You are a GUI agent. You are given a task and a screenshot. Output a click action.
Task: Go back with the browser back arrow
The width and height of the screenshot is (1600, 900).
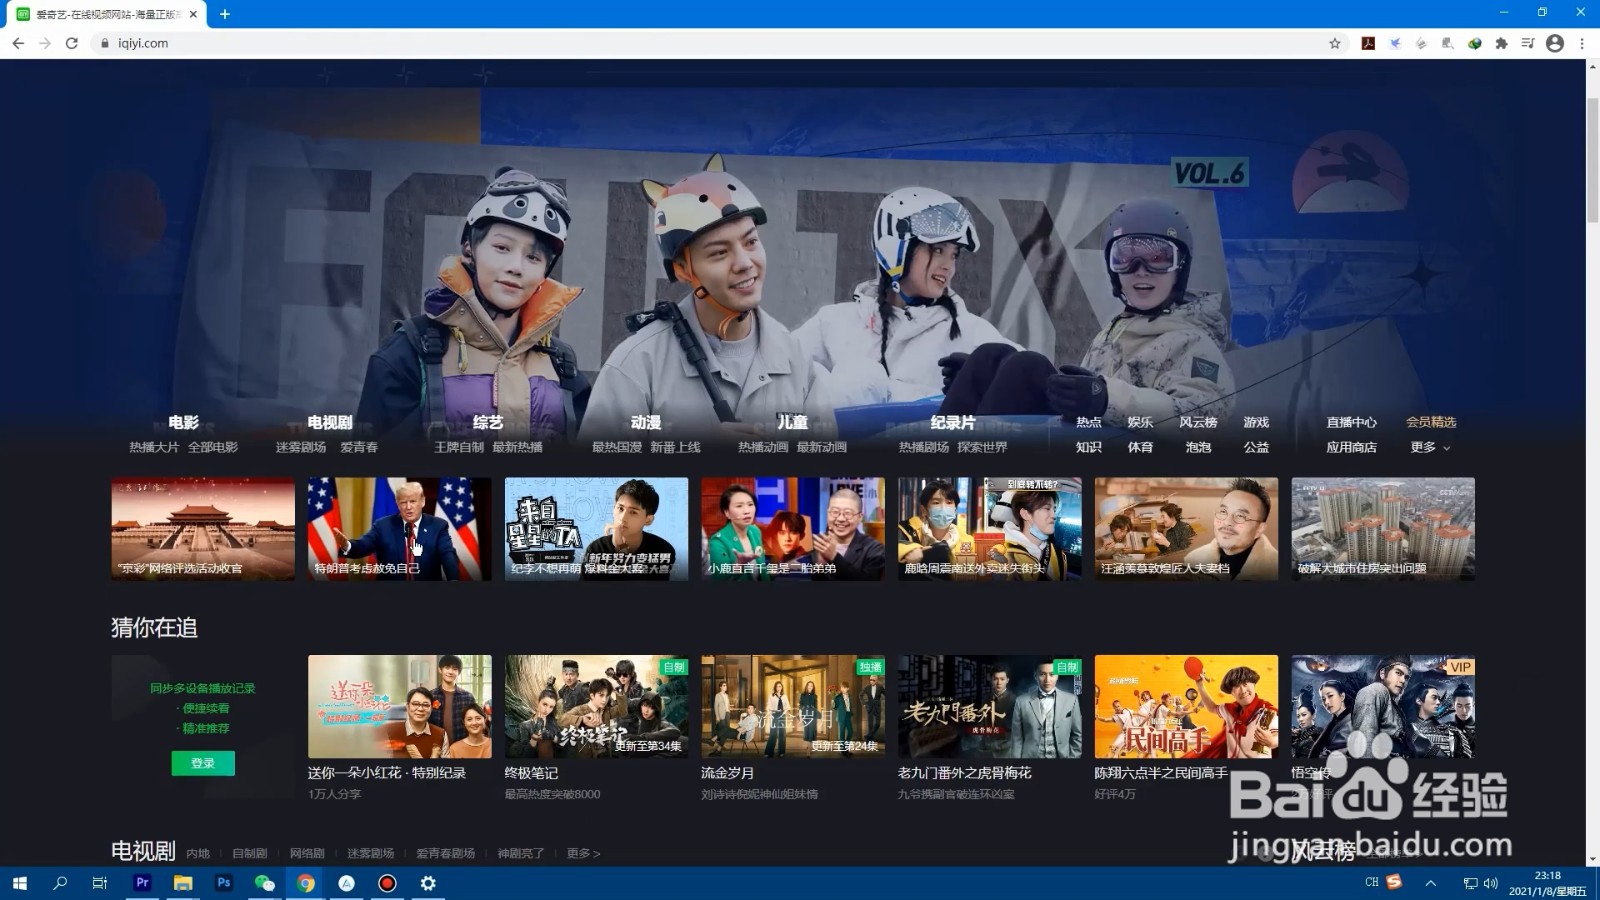(18, 43)
